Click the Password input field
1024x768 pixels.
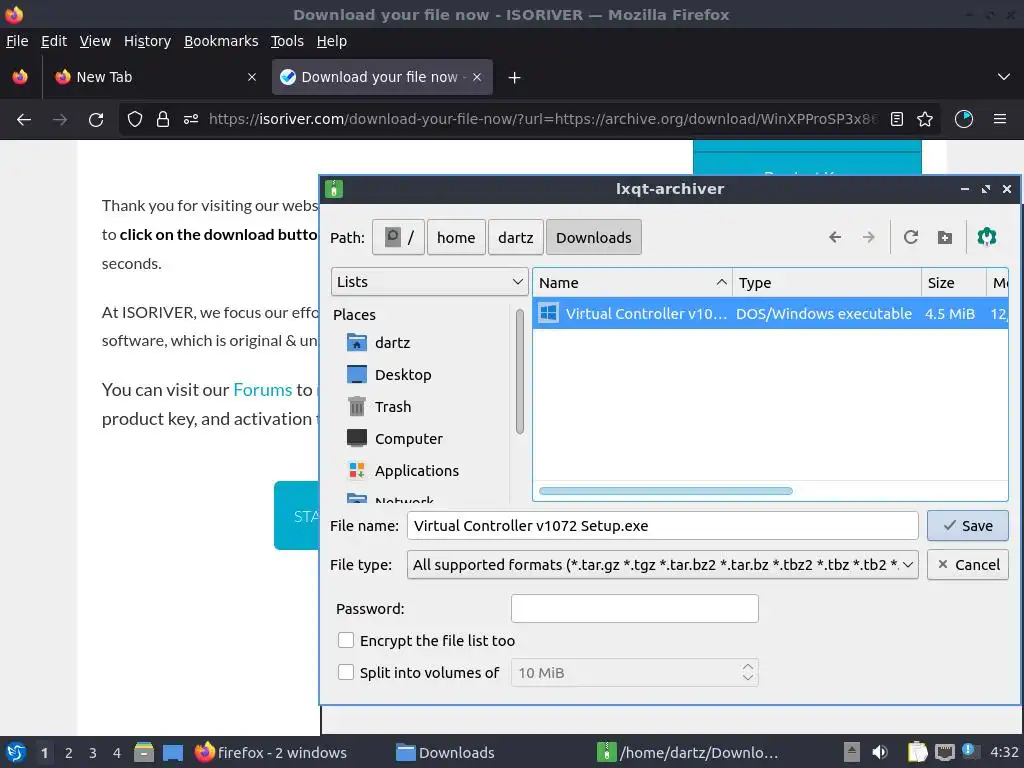pyautogui.click(x=634, y=609)
